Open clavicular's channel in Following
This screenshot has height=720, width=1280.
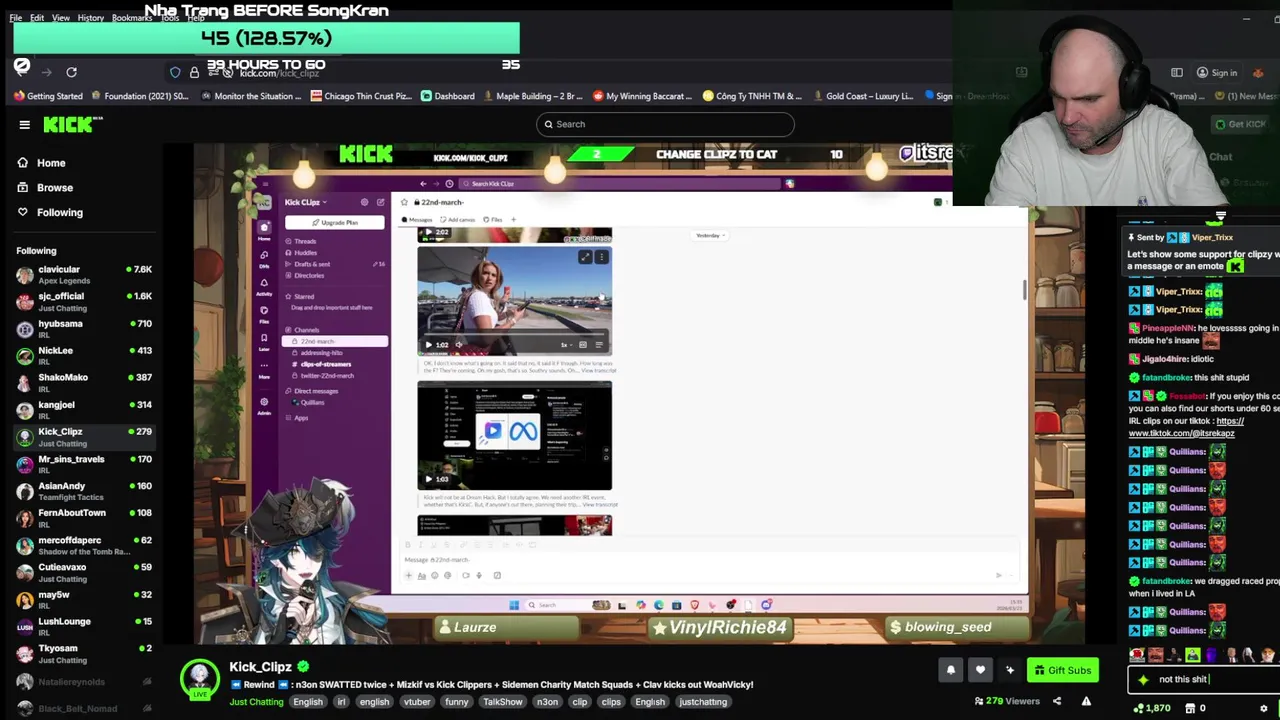(84, 275)
